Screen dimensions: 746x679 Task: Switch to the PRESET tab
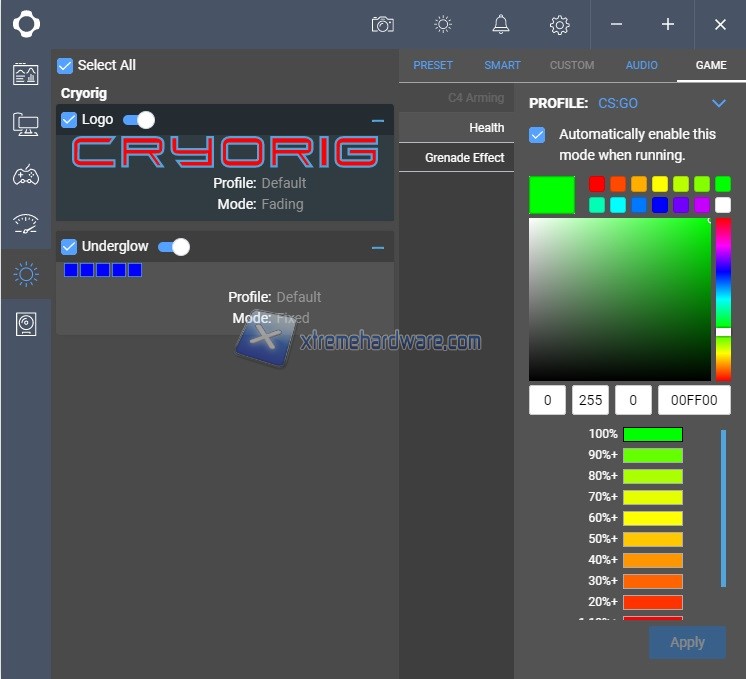coord(433,65)
